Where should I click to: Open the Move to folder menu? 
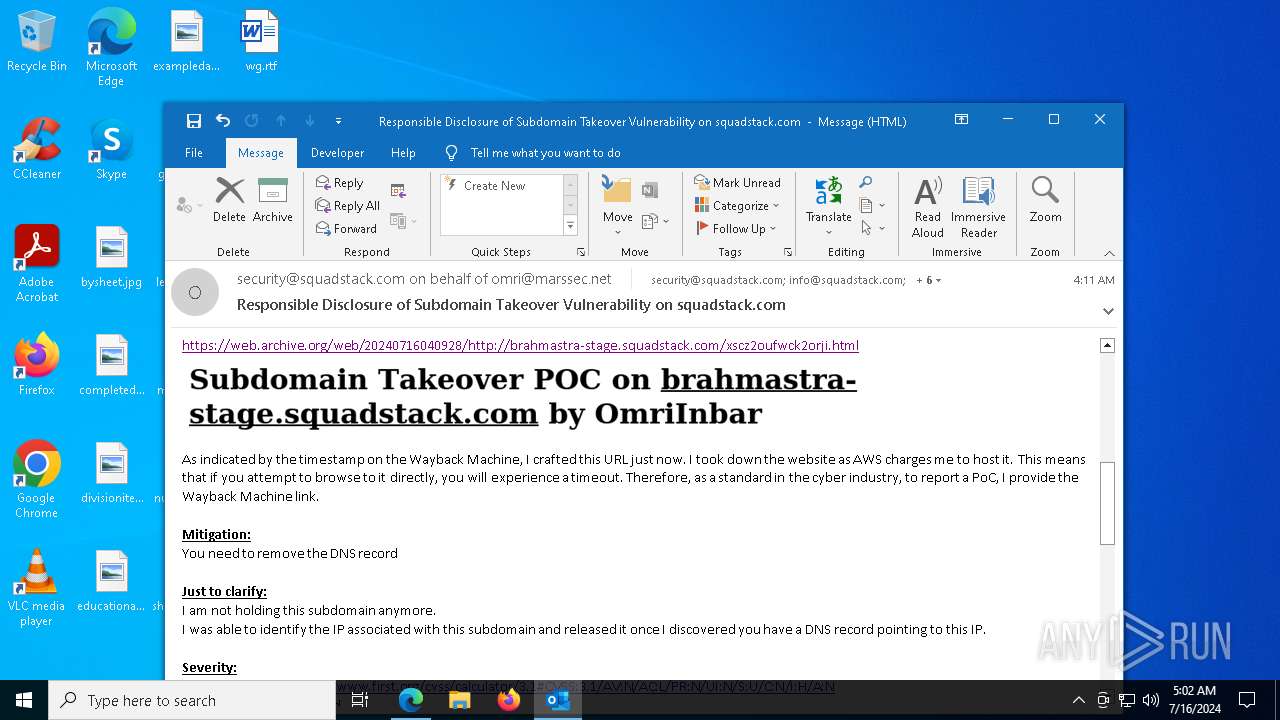coord(617,206)
